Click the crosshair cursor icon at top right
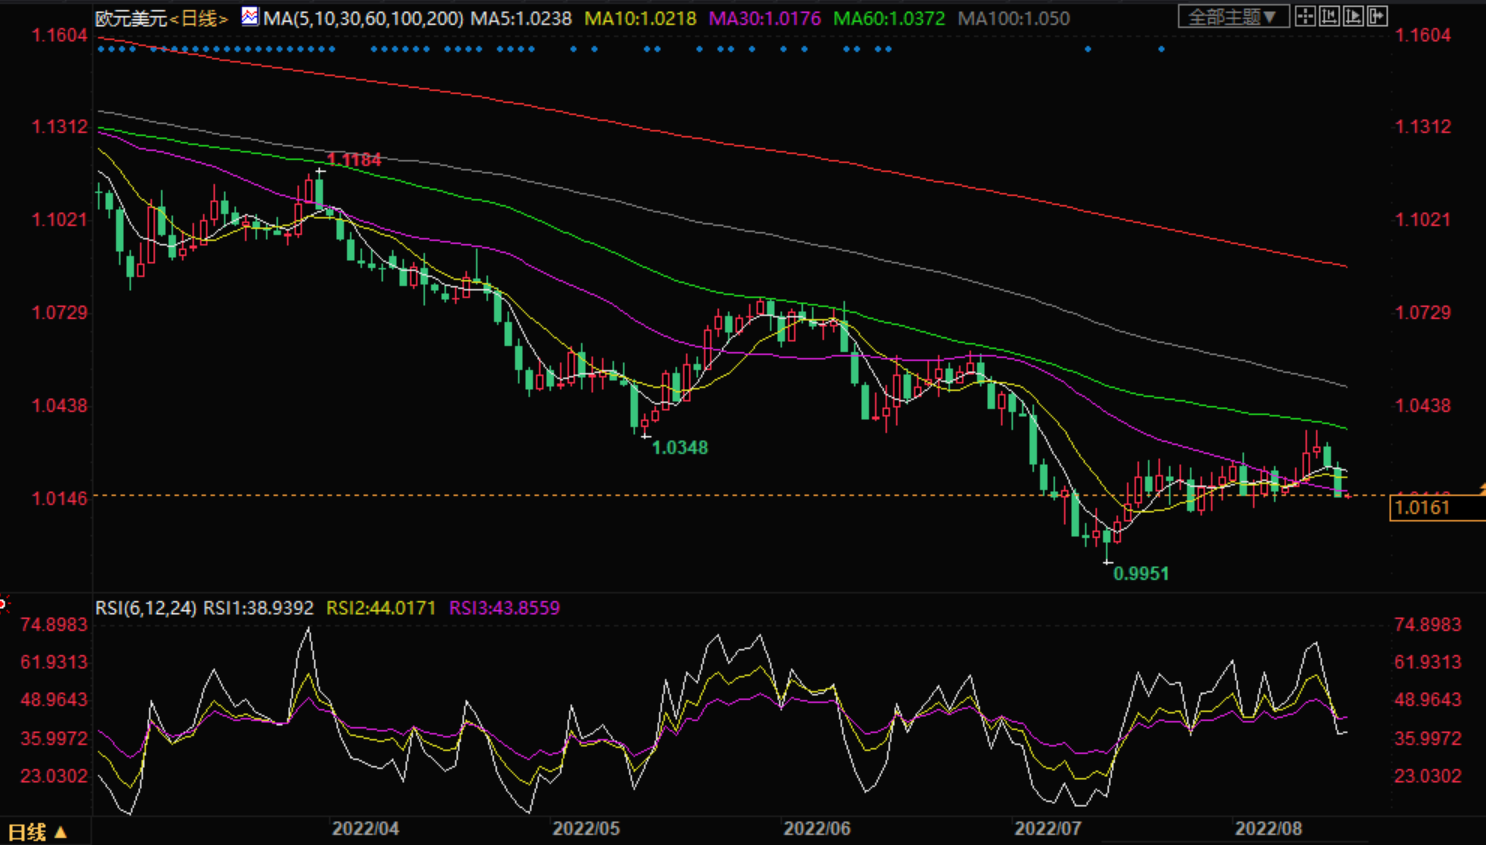This screenshot has height=845, width=1486. 1305,16
